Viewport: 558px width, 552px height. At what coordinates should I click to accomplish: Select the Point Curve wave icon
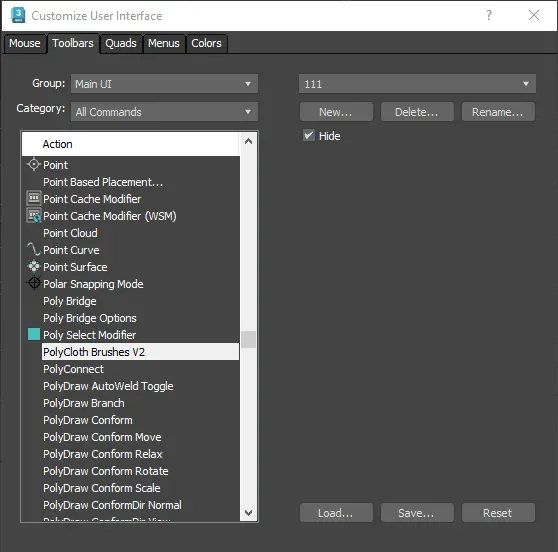[34, 249]
